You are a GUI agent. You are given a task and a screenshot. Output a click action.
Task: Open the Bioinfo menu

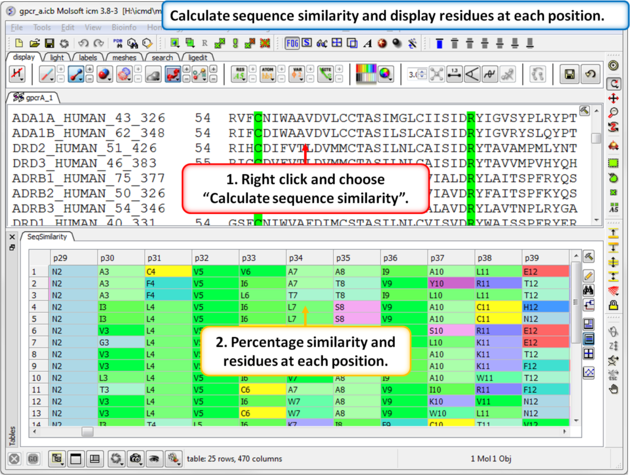(124, 28)
